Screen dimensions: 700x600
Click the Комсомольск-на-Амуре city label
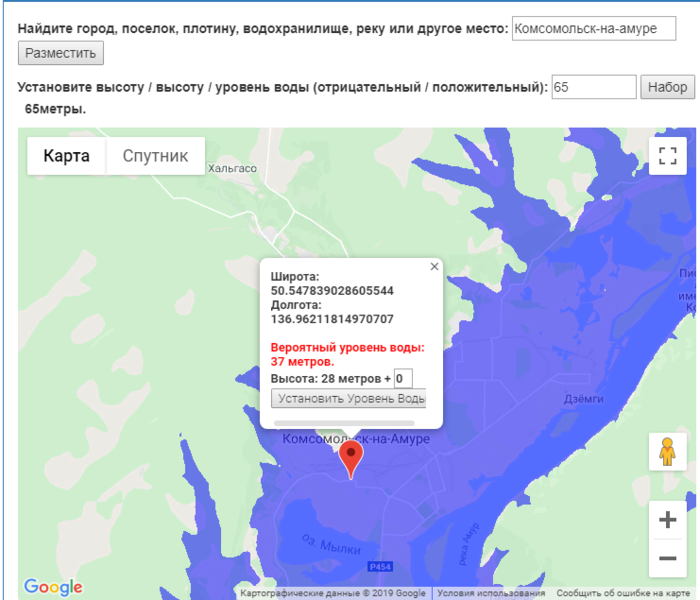pyautogui.click(x=356, y=439)
